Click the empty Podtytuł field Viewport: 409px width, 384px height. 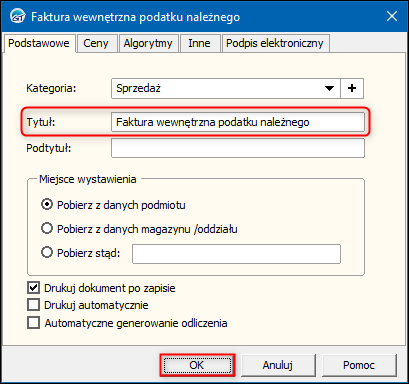[x=238, y=148]
